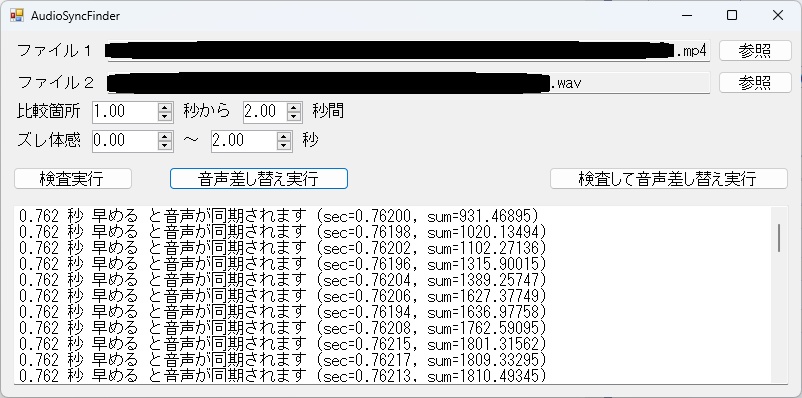The image size is (802, 398).
Task: Click the 秒間 label
Action: (x=328, y=111)
